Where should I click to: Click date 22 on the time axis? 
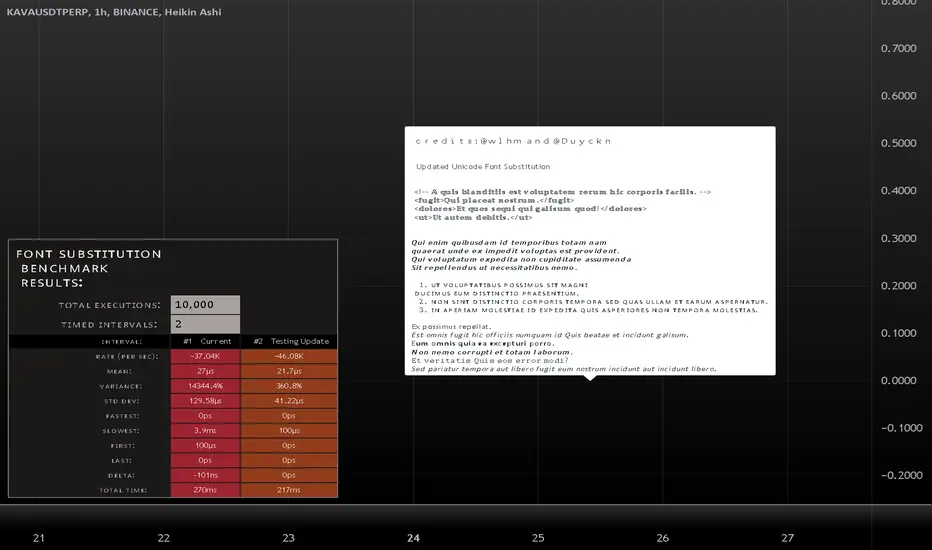[164, 538]
